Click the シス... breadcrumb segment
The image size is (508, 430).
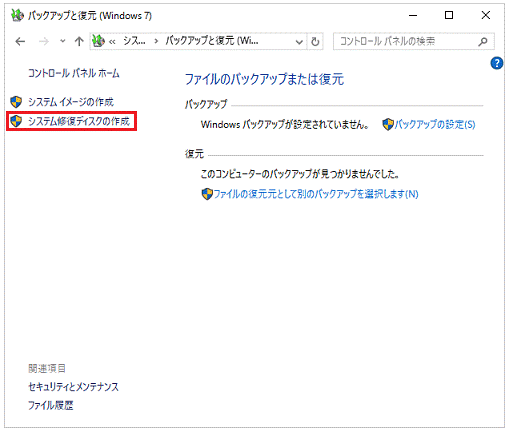134,41
